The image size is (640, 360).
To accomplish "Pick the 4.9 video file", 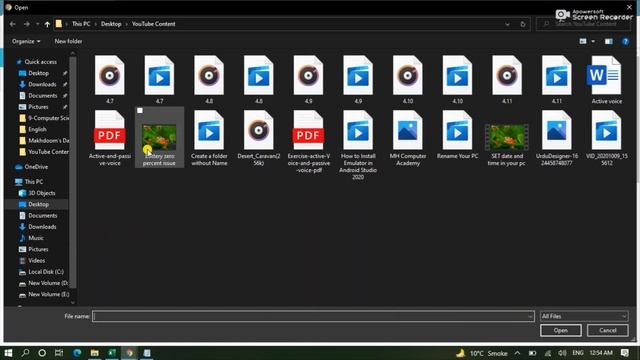I will [358, 76].
